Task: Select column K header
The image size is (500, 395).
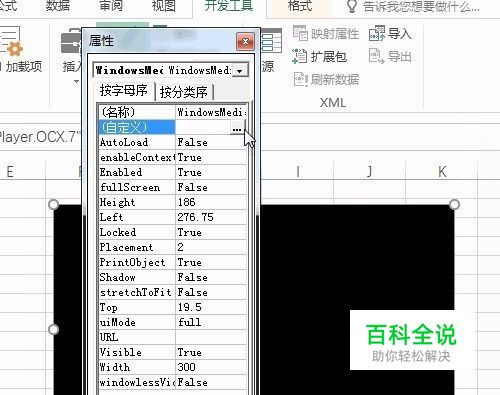Action: (x=442, y=172)
